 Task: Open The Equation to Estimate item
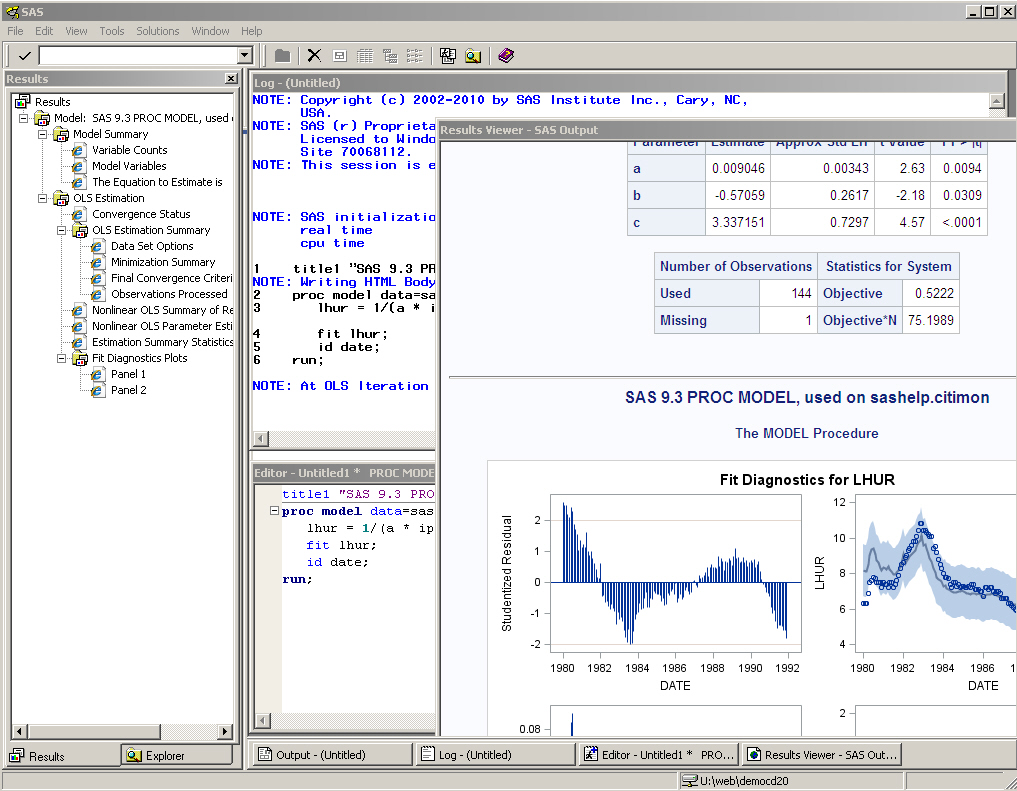tap(157, 182)
